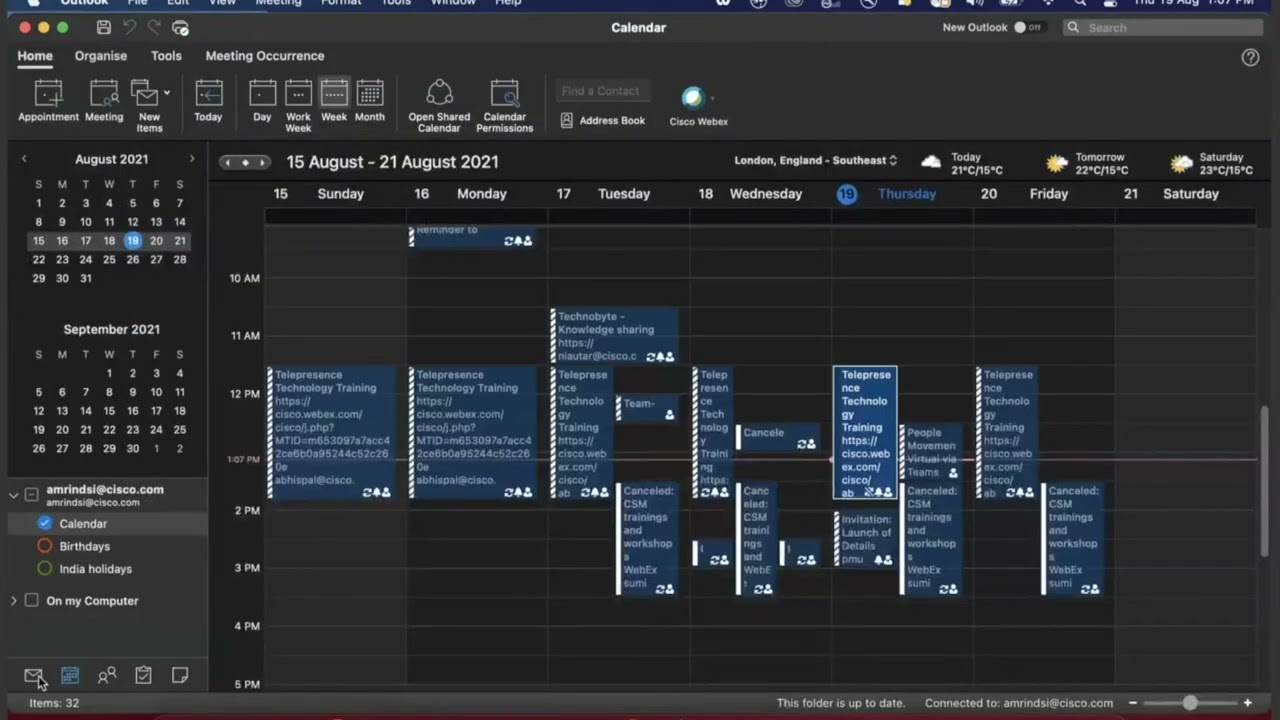Select the Calendar view icon in sidebar footer
Screen dimensions: 1280x720
[70, 676]
